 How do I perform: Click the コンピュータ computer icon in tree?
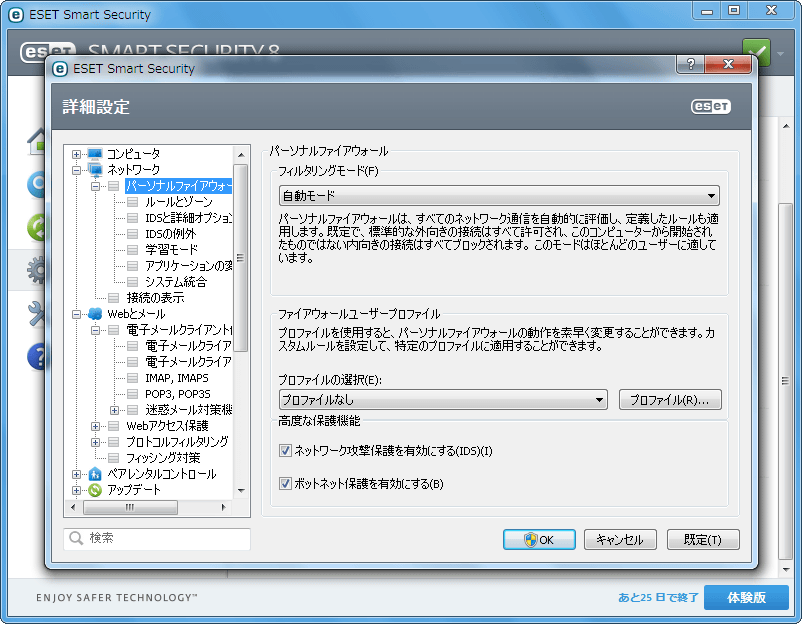(x=95, y=153)
